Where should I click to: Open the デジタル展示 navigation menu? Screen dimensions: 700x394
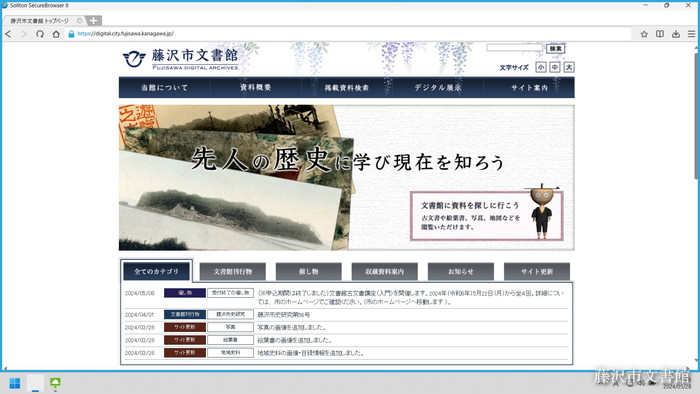[x=438, y=87]
